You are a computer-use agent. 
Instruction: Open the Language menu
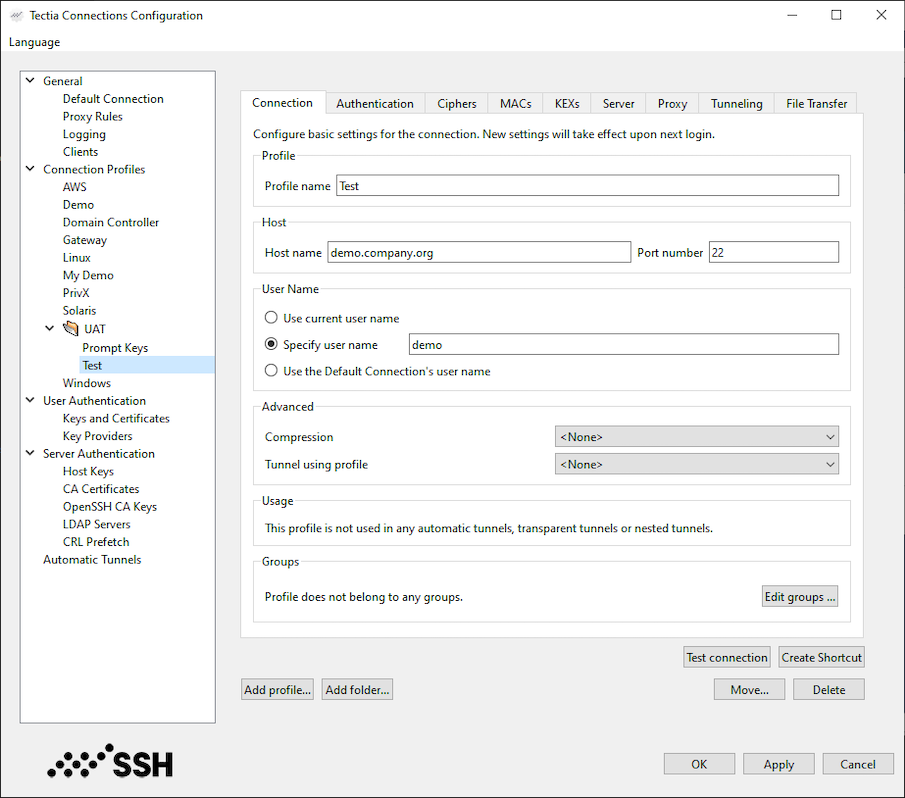tap(34, 42)
